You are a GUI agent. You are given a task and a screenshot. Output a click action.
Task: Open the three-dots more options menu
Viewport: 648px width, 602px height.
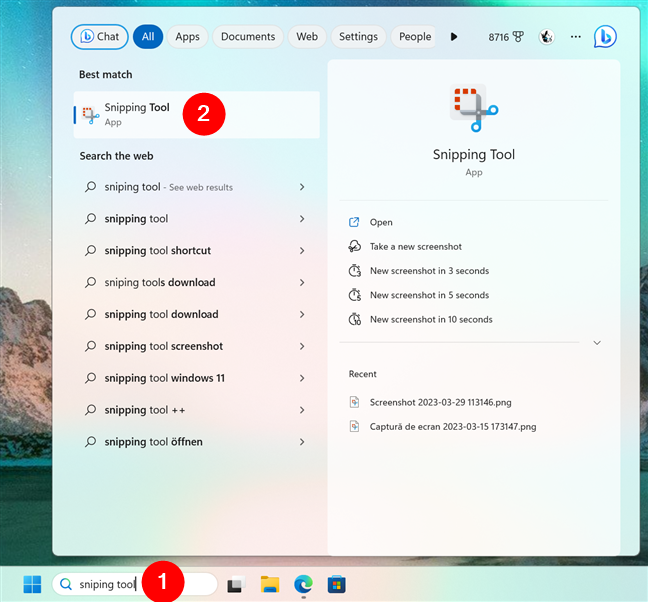[x=575, y=37]
